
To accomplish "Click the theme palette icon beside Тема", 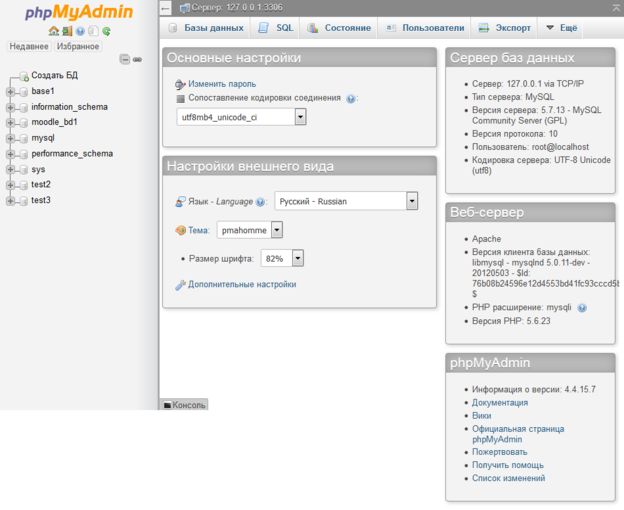I will [x=180, y=230].
